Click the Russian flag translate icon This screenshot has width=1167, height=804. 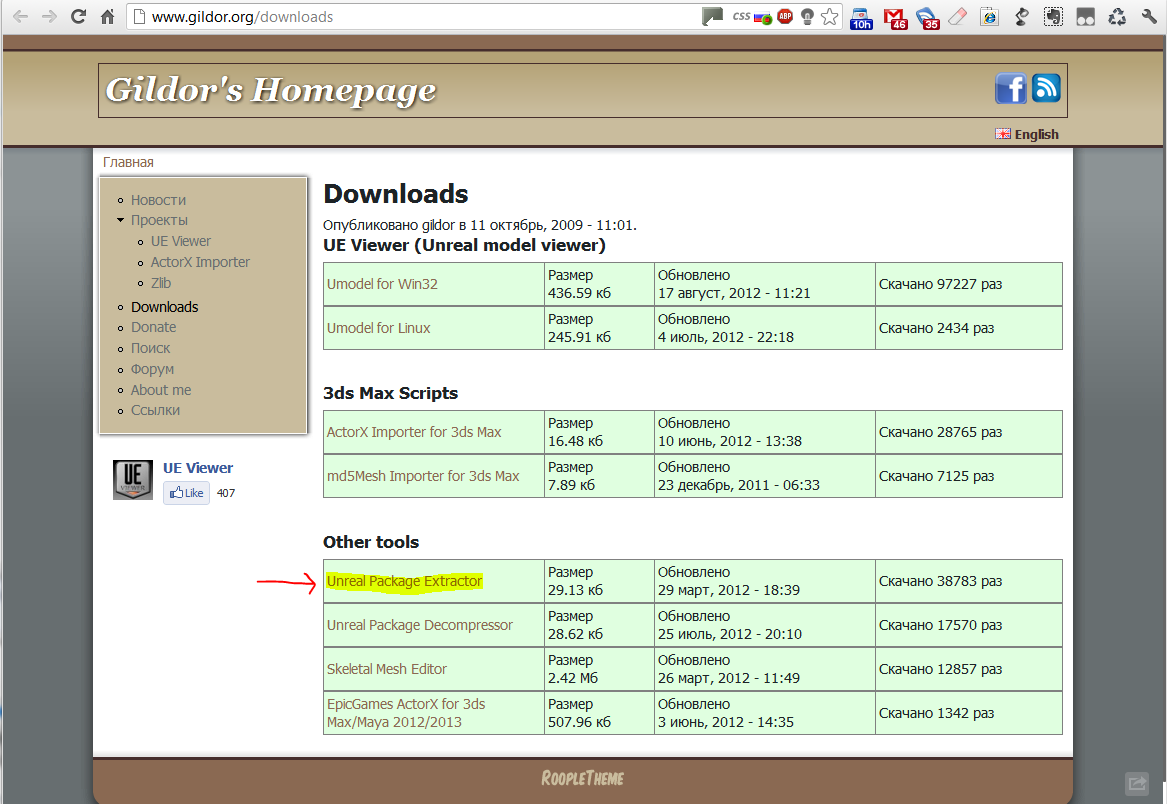[763, 17]
